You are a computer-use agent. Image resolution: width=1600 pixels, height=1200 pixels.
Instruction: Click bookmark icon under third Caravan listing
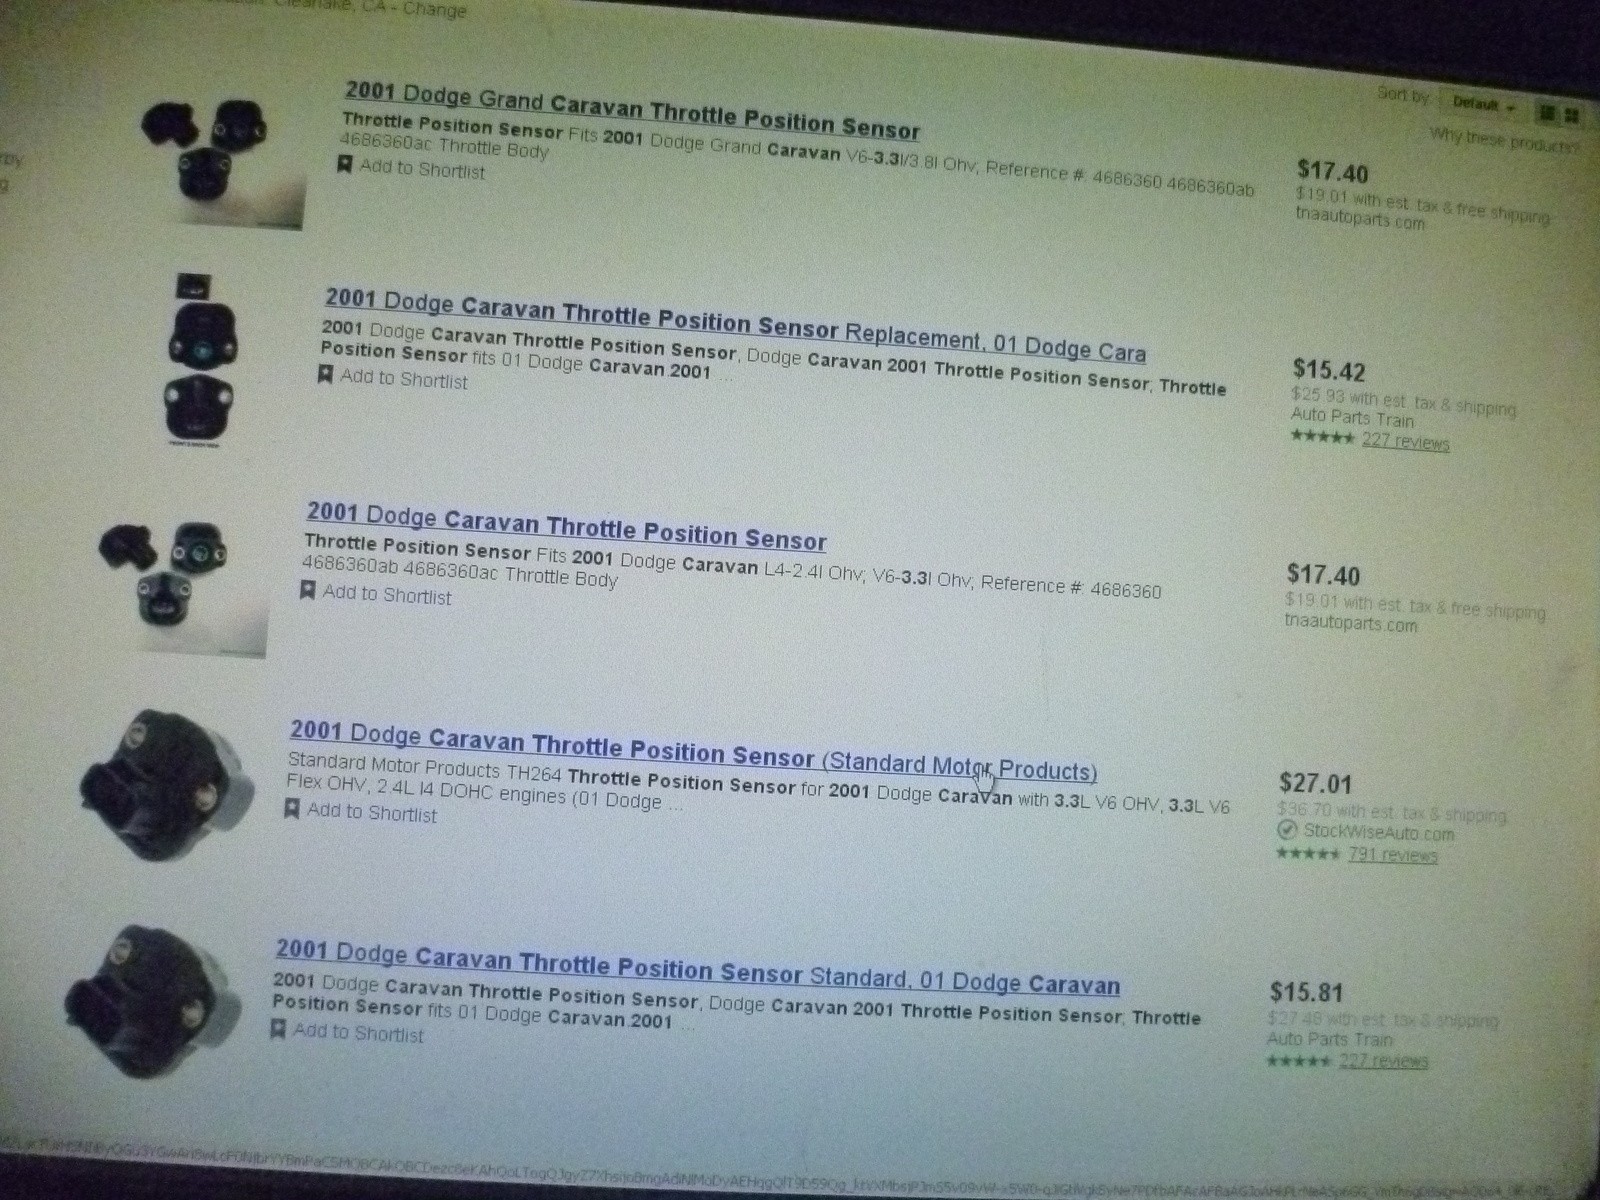(308, 591)
